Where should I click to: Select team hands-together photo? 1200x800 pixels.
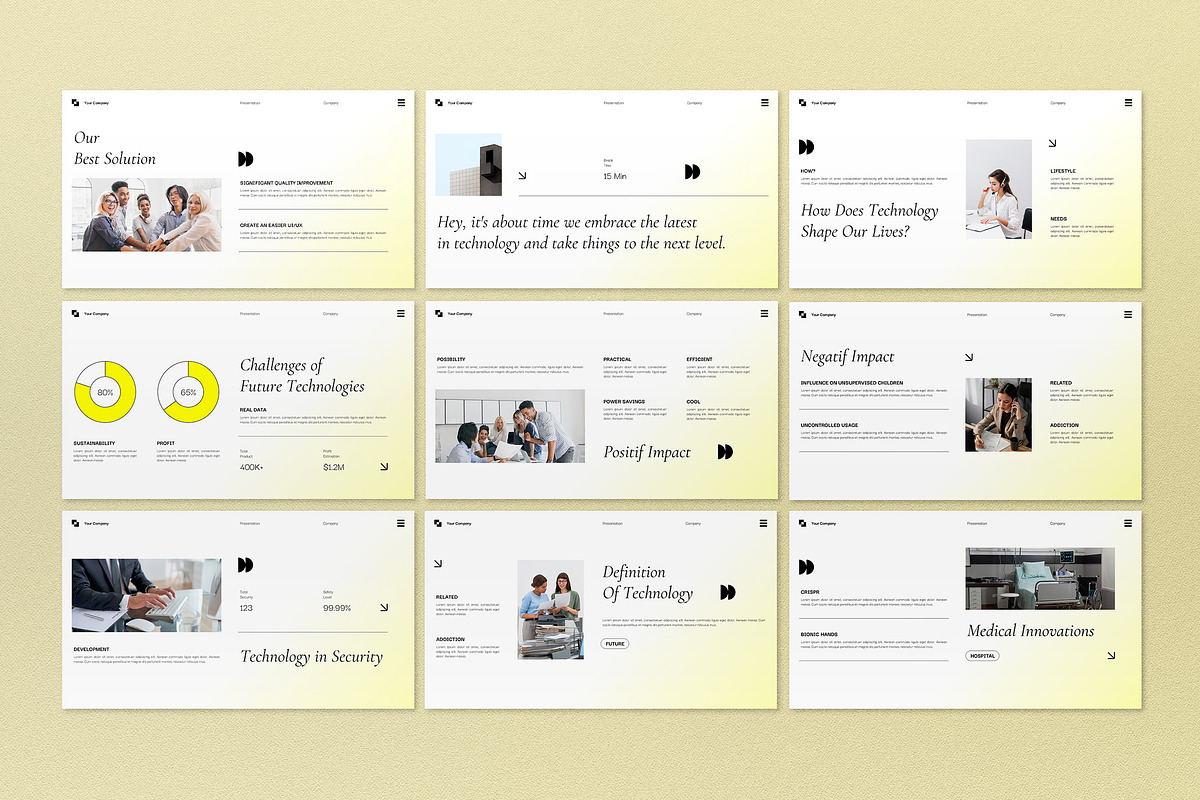(147, 215)
